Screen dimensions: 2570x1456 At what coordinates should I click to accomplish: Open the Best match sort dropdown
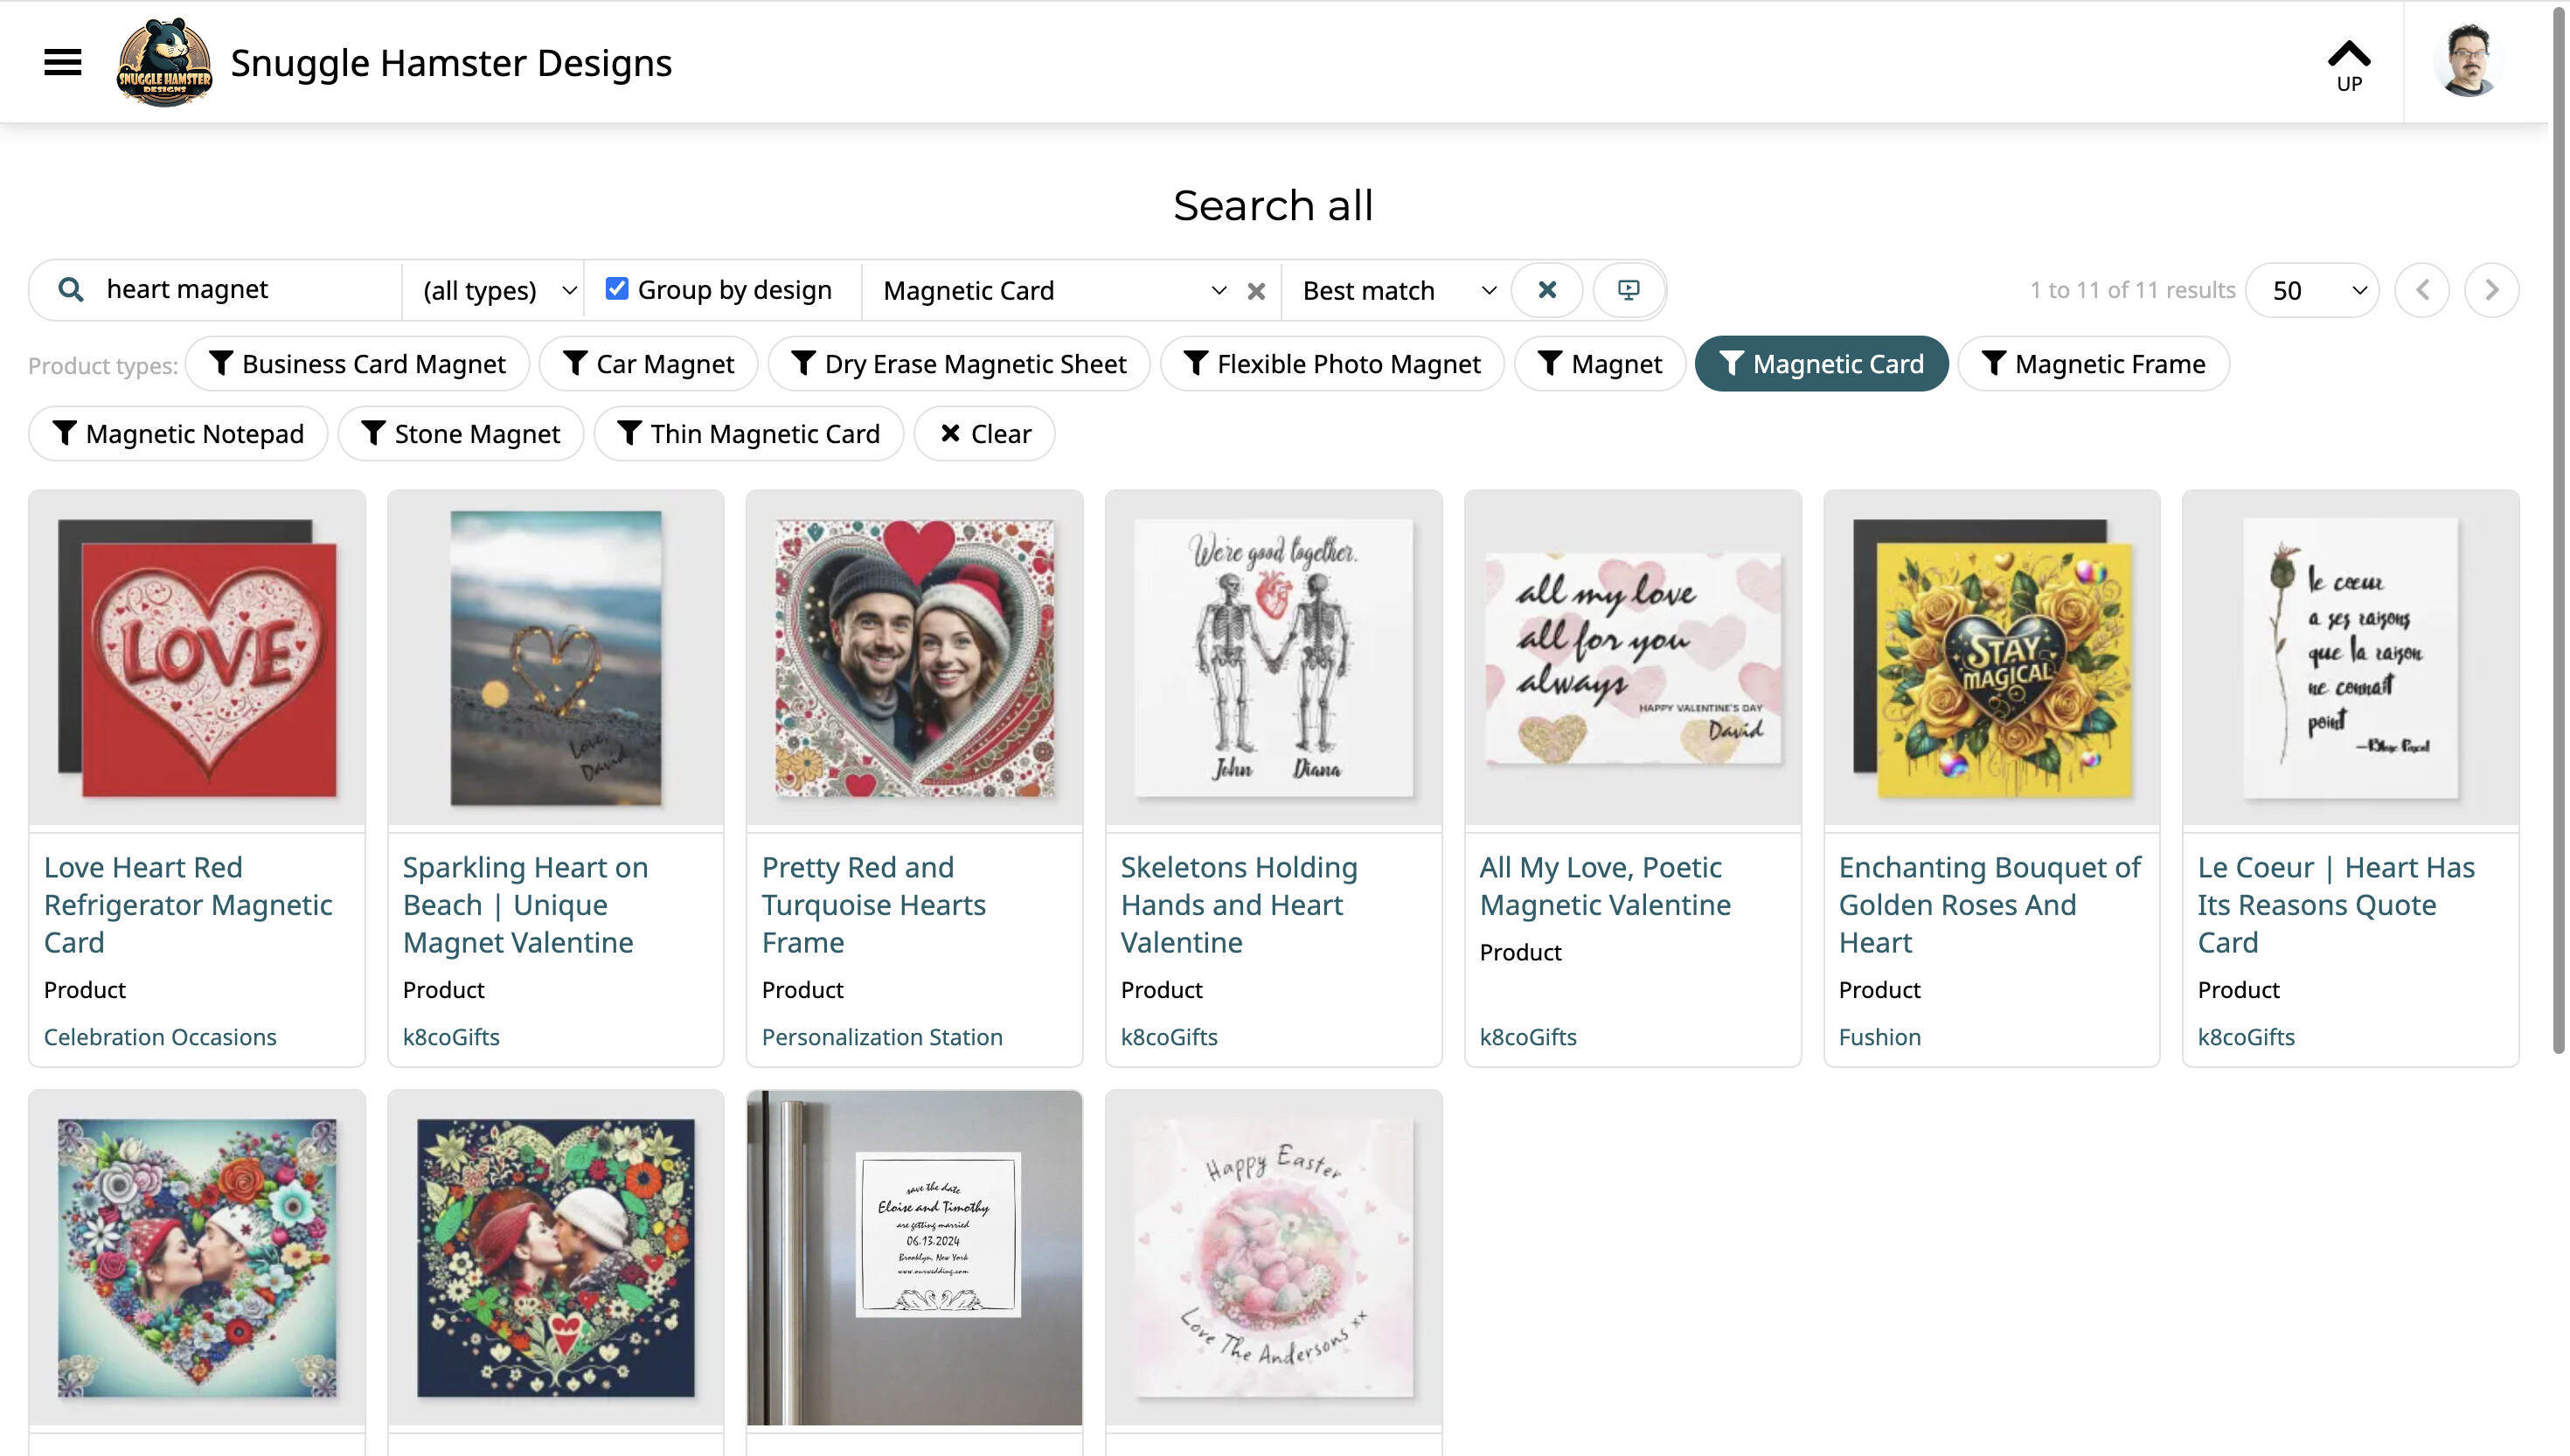1398,291
